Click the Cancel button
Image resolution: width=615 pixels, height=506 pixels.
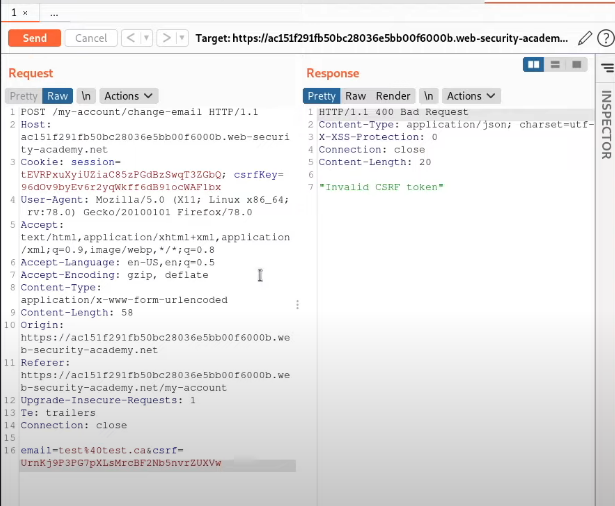click(91, 38)
